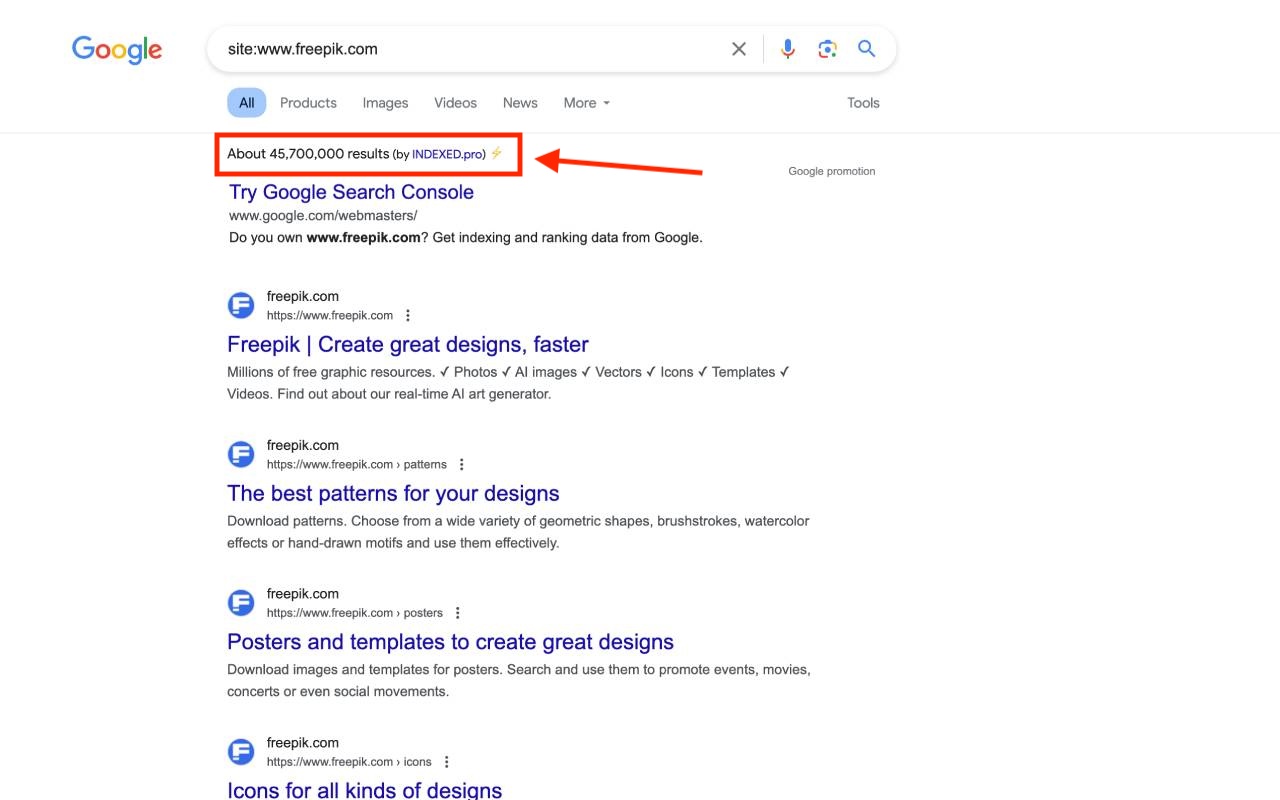Click the https://www.freepik.com › patterns URL

356,465
